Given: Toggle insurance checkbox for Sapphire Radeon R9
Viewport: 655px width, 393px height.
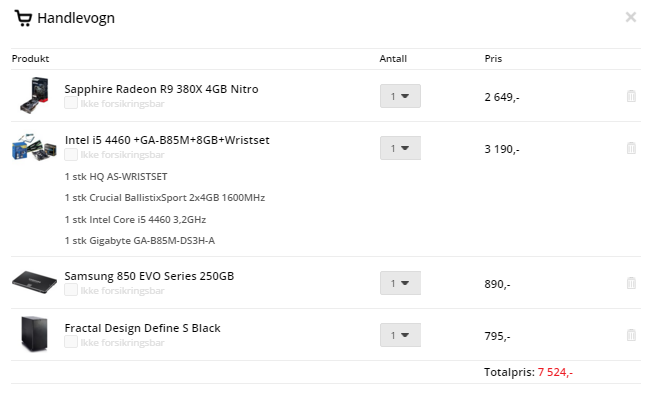Looking at the screenshot, I should pos(71,103).
